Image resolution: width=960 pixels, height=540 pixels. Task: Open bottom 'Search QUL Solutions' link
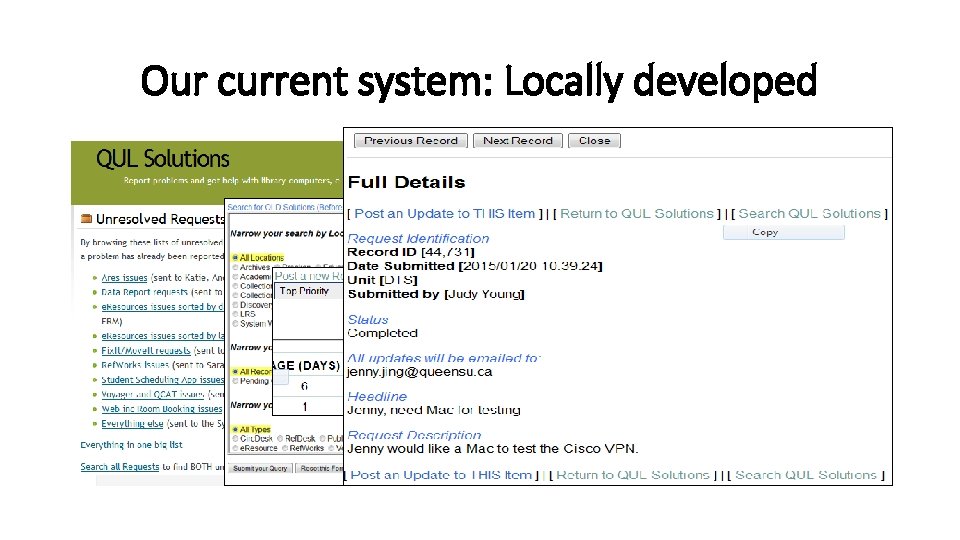[806, 475]
